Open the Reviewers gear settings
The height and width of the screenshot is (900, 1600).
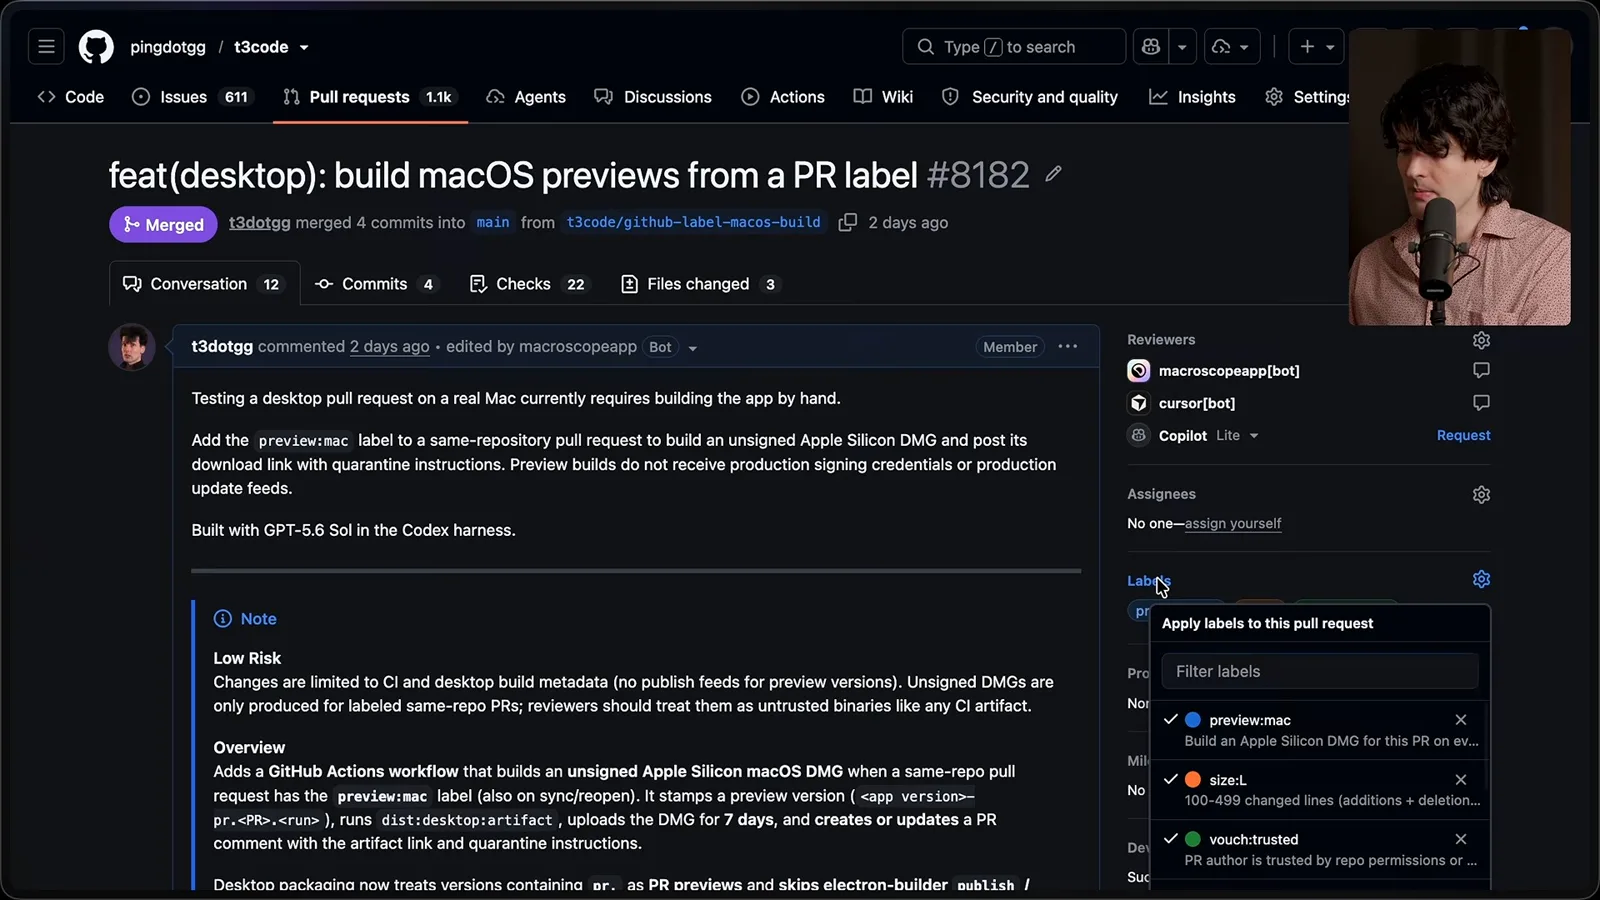[x=1481, y=340]
